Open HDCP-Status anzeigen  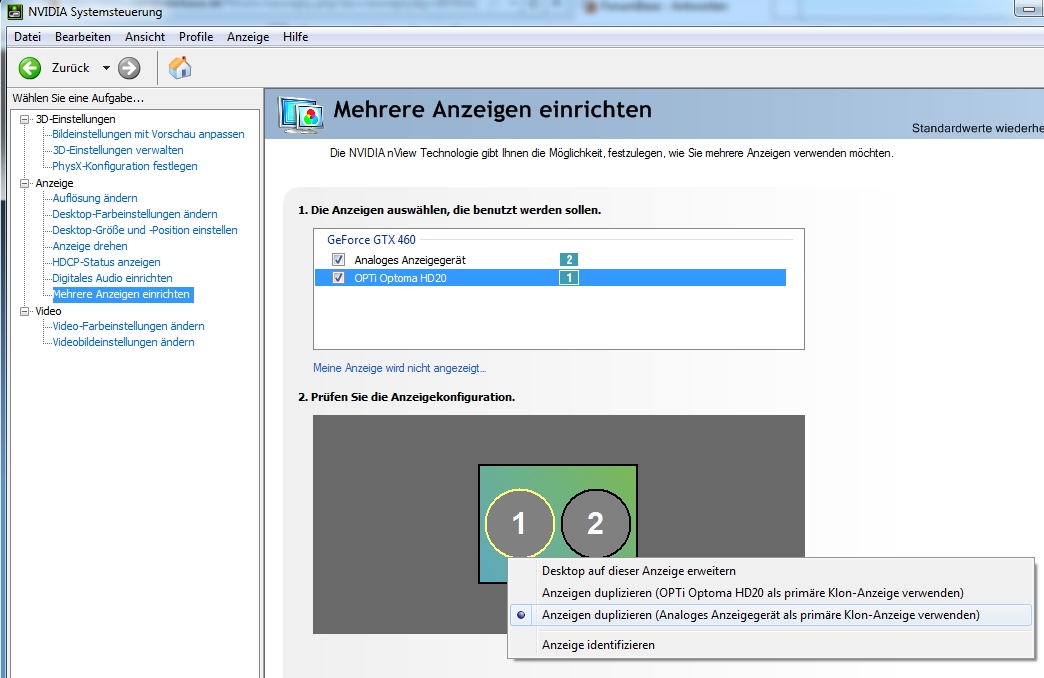106,262
